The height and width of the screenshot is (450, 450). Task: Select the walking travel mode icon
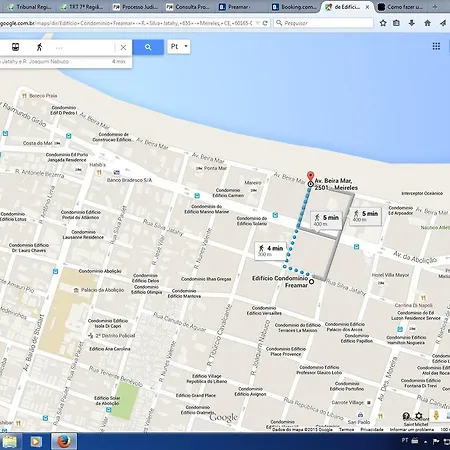click(x=39, y=47)
